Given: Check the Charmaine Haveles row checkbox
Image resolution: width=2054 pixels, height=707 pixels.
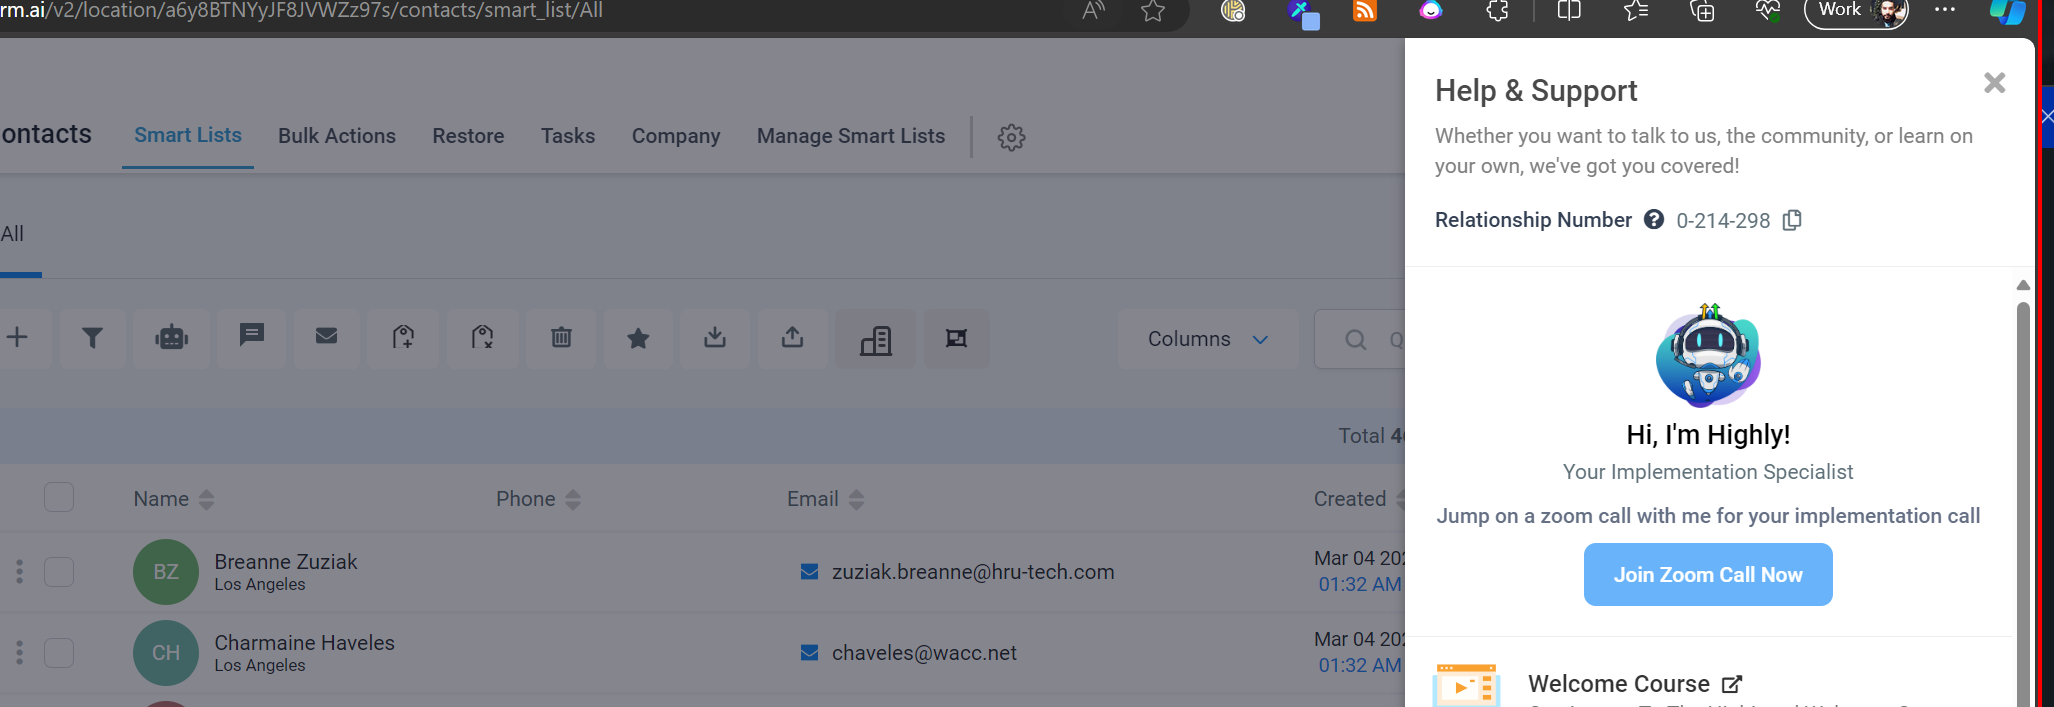Looking at the screenshot, I should pyautogui.click(x=59, y=653).
